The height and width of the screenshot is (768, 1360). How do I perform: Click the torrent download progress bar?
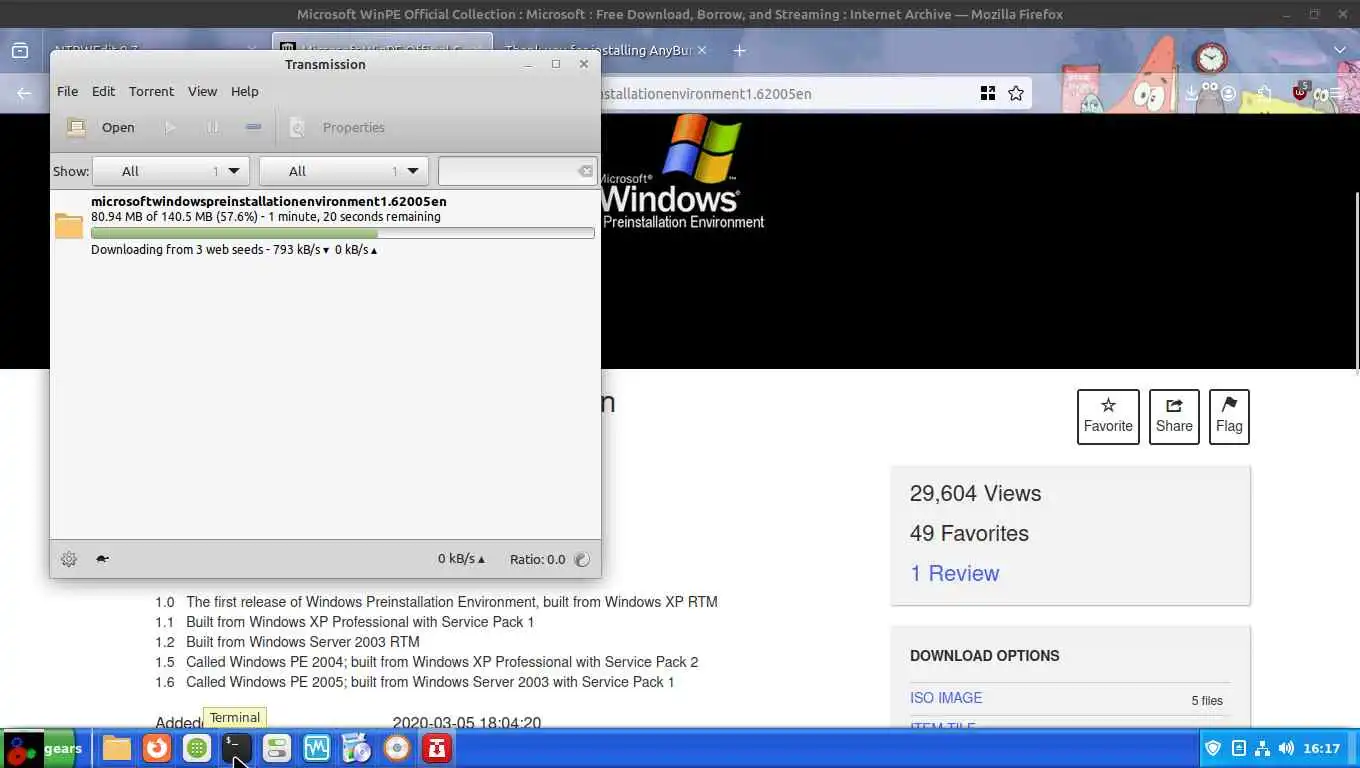[x=343, y=233]
